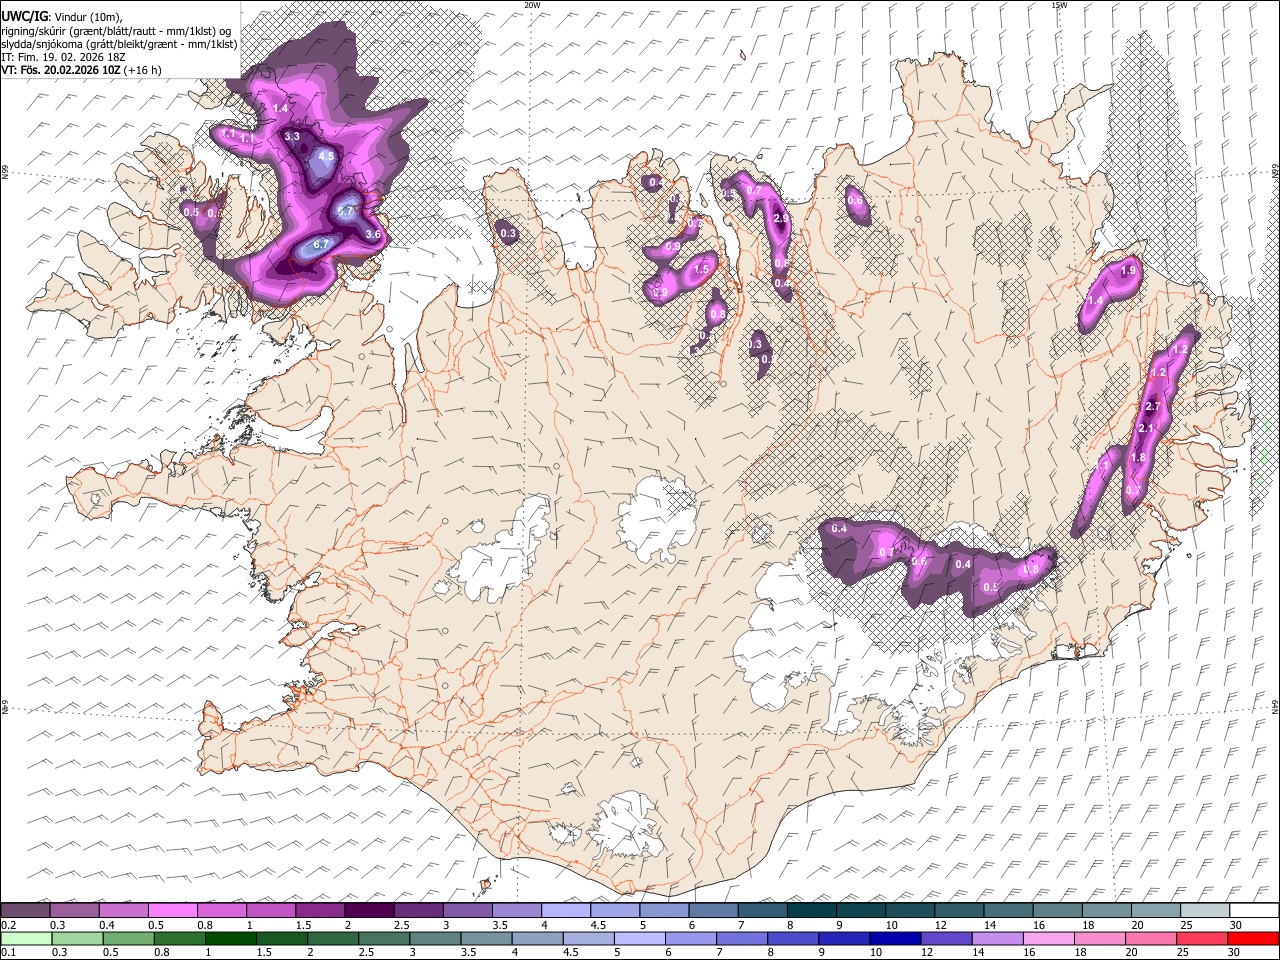Screen dimensions: 1280x960
Task: Pick the darkest purple 2–2.5 snow swatch
Action: pyautogui.click(x=368, y=911)
